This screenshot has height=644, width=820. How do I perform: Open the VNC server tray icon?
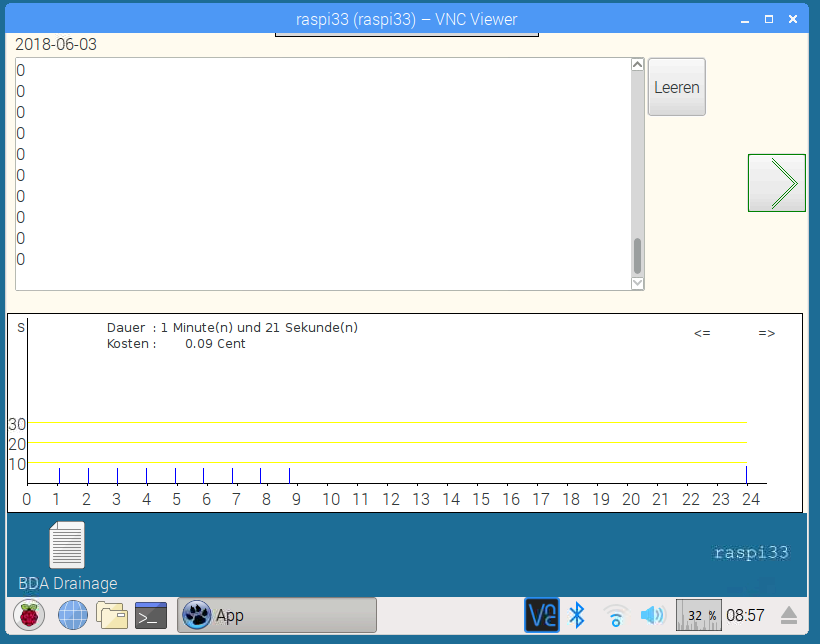[542, 615]
